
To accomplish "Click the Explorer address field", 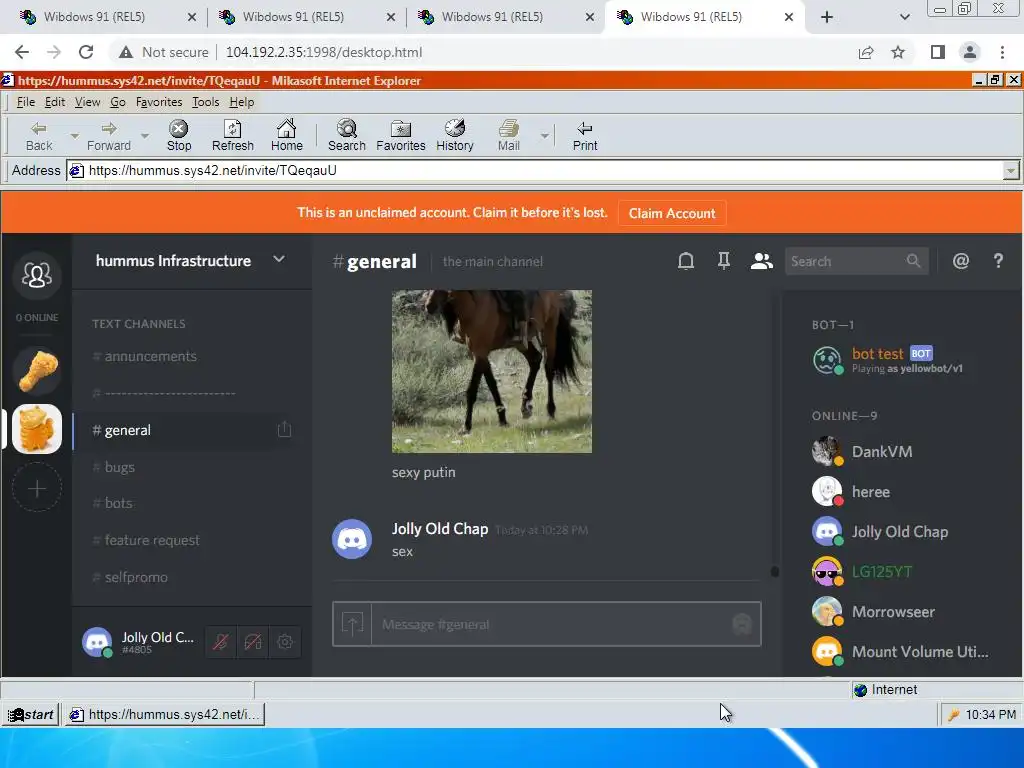I will point(536,170).
